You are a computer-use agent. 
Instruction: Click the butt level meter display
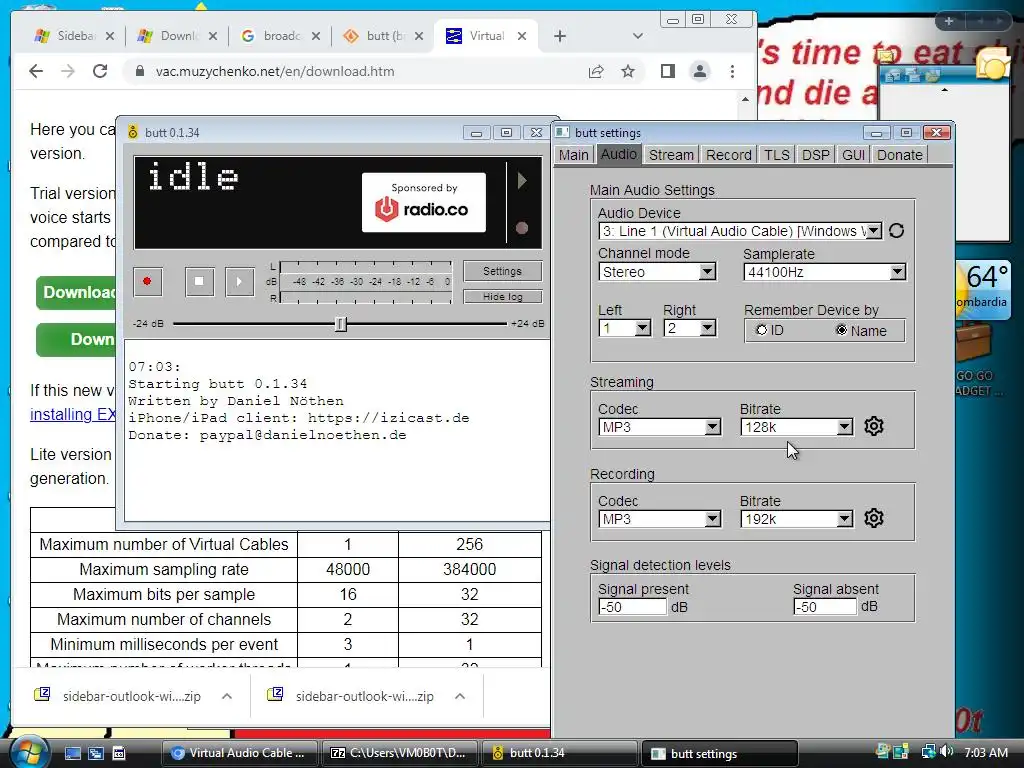pos(365,282)
